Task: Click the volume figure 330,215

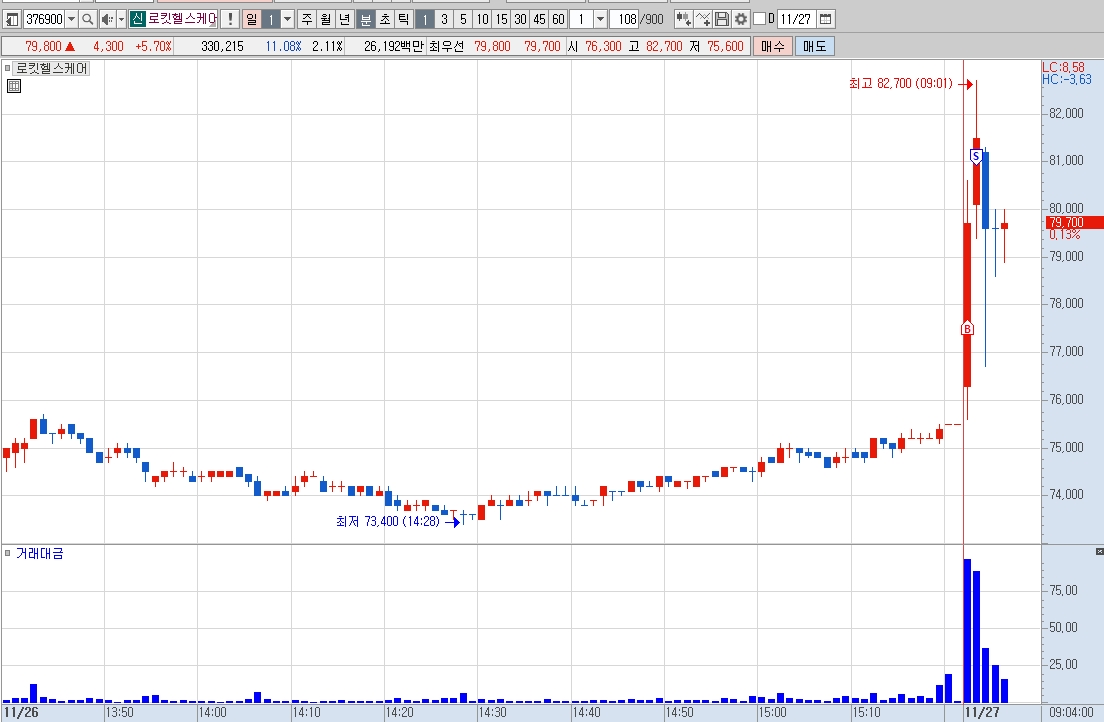Action: point(222,46)
